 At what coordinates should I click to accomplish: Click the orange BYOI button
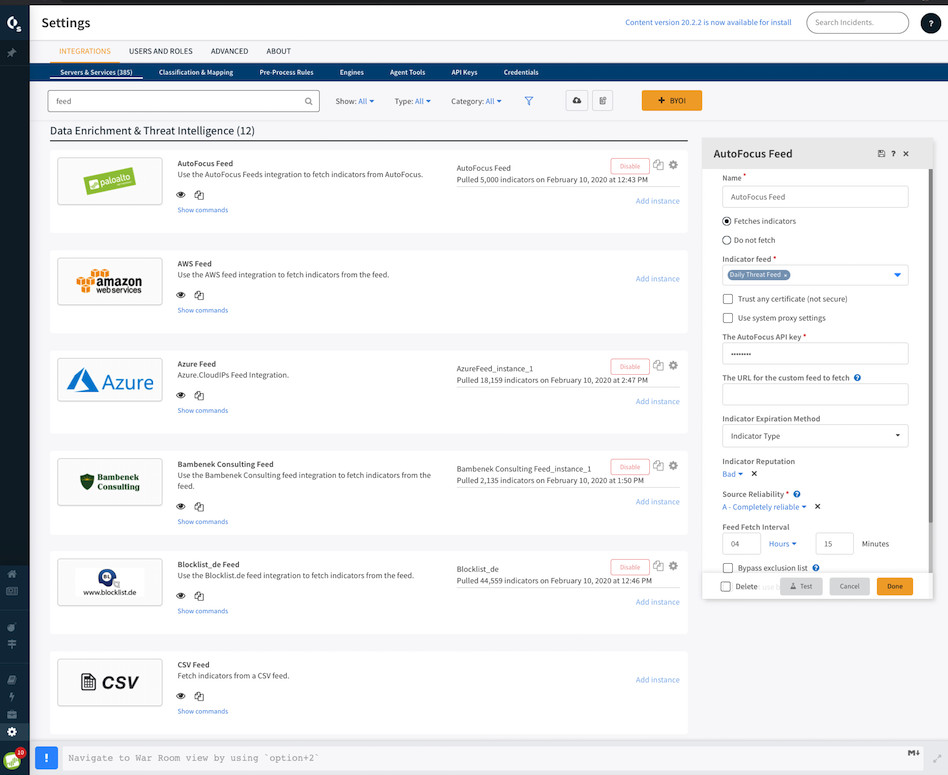pos(671,101)
